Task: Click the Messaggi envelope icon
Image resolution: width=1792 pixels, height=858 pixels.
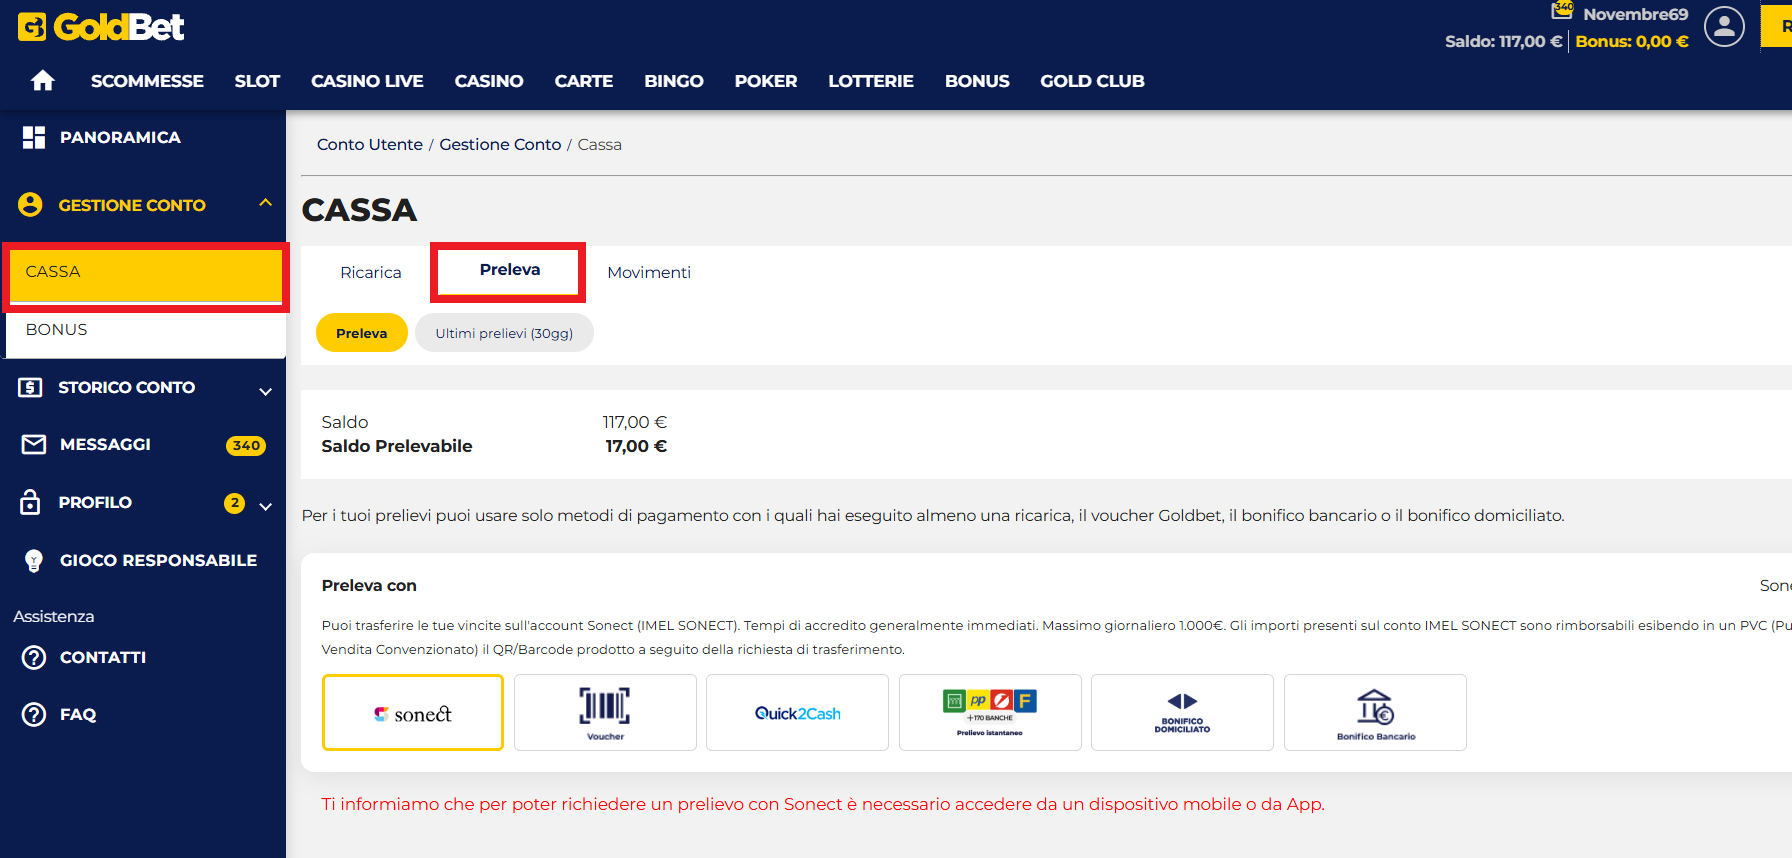Action: click(x=34, y=444)
